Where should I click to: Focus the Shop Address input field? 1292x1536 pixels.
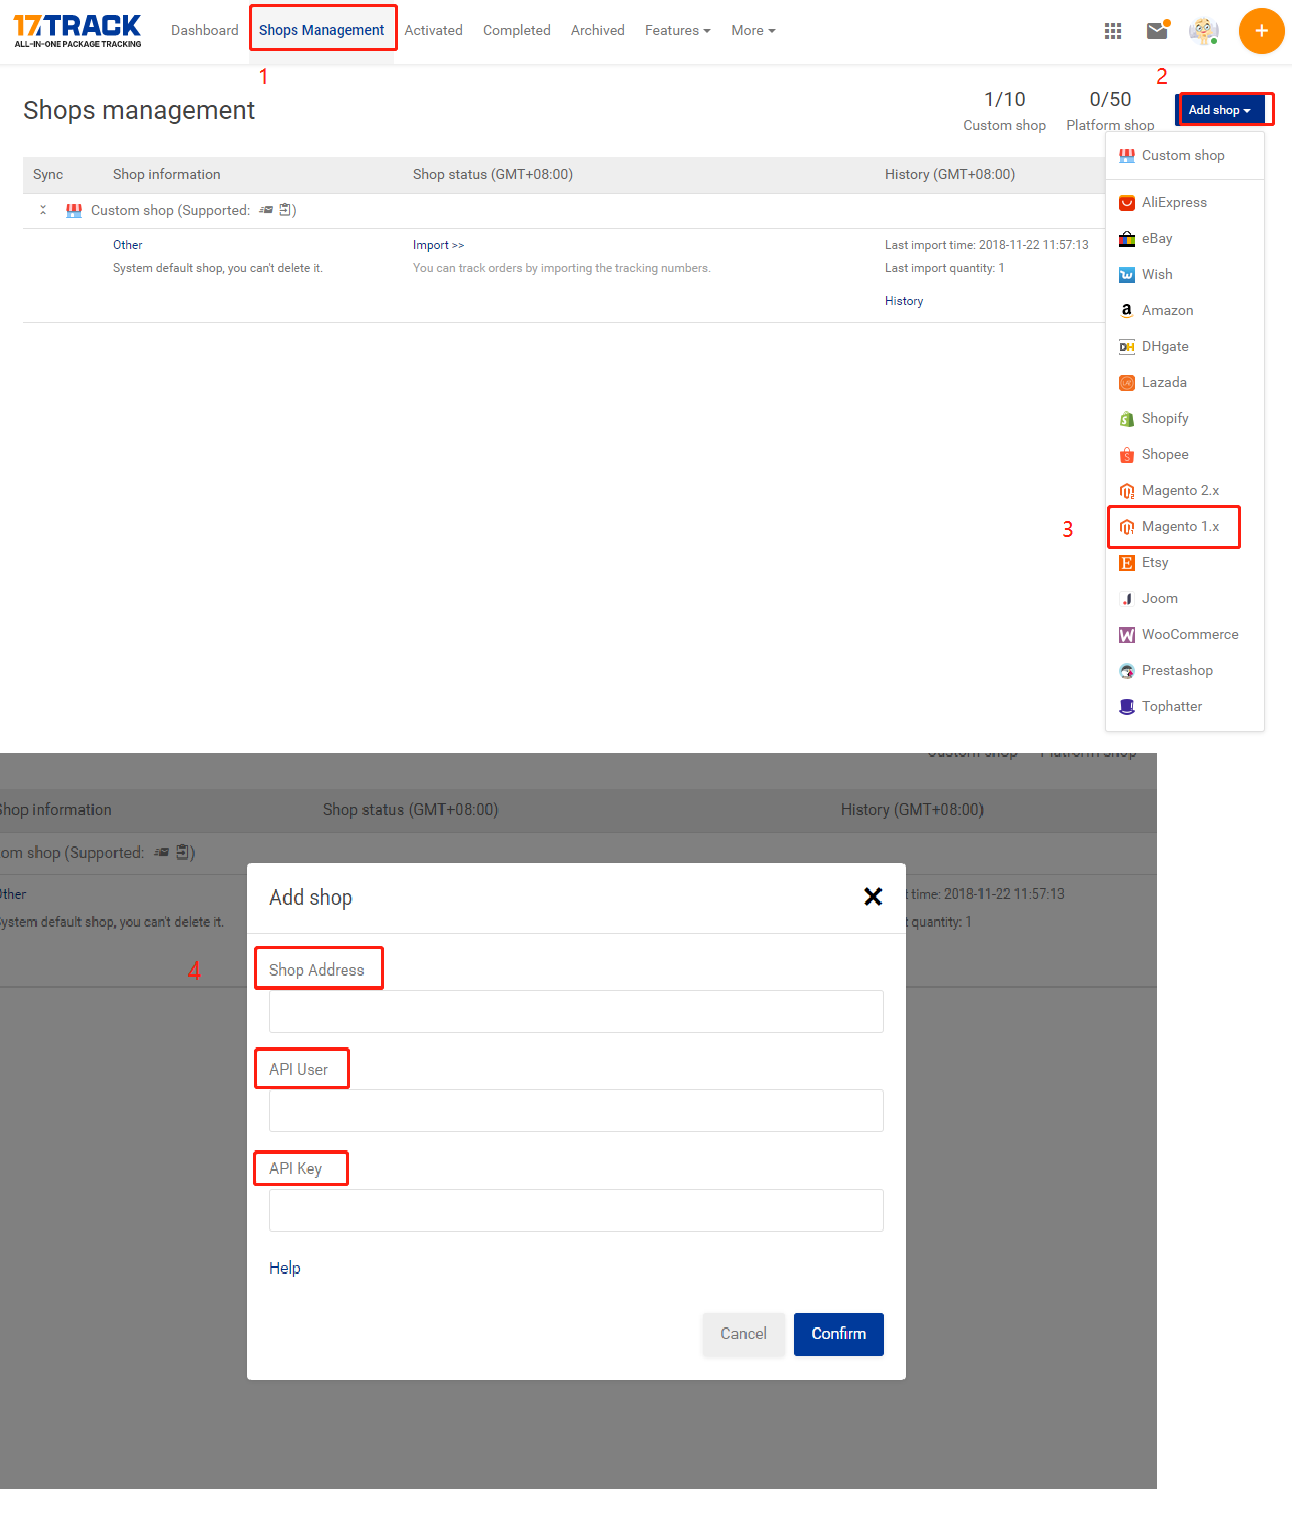[x=576, y=1011]
